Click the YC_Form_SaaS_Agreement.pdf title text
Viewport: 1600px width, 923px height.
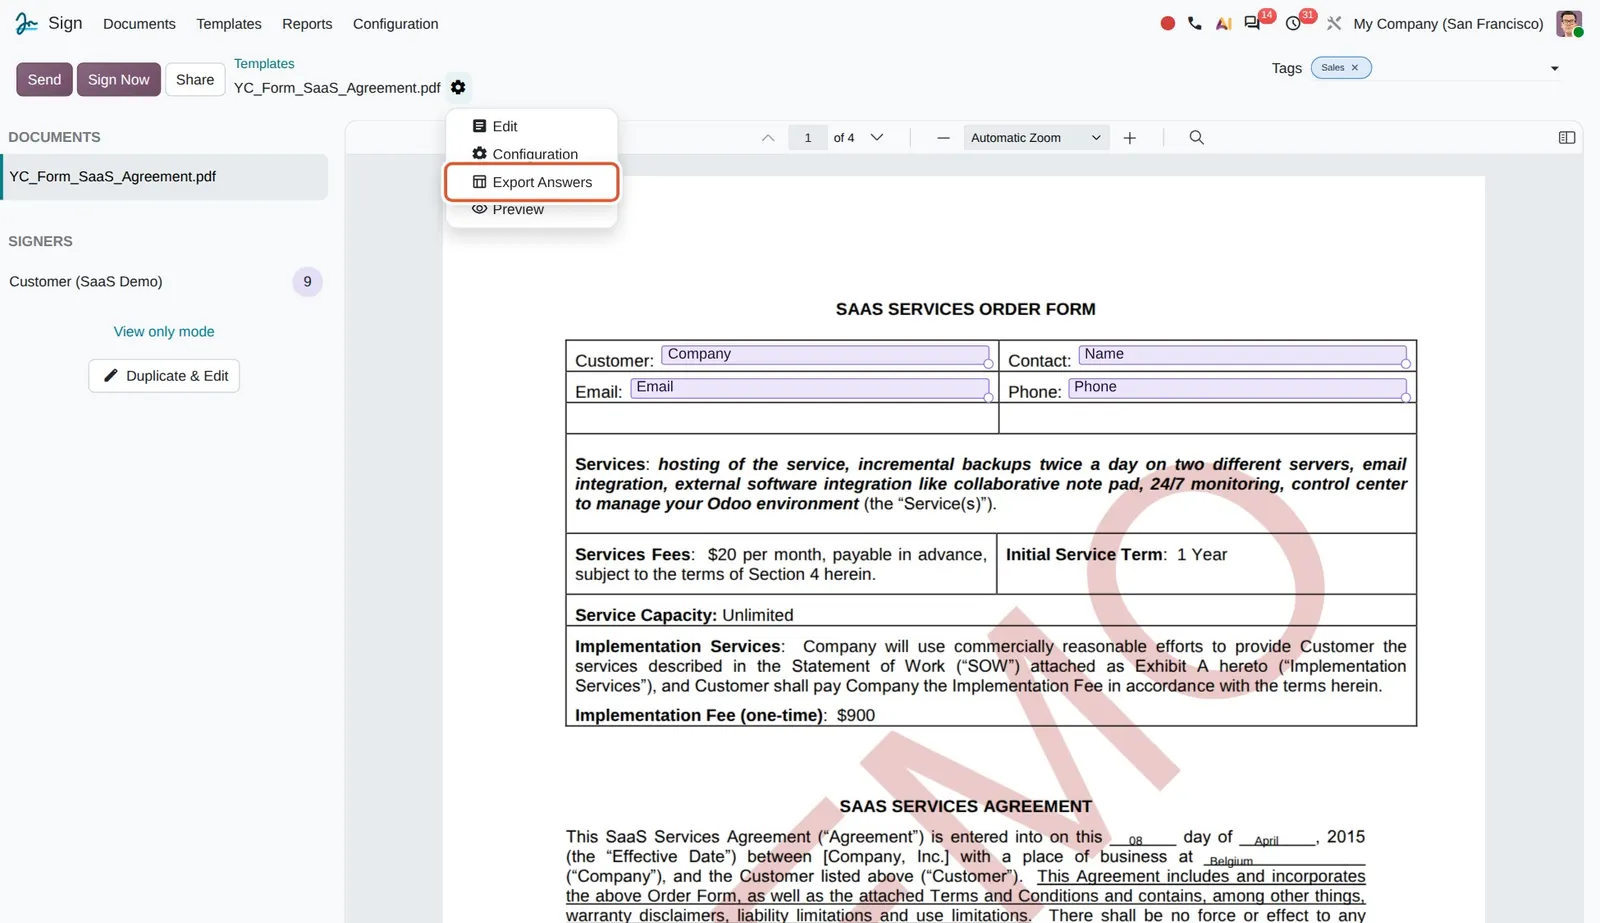(337, 88)
